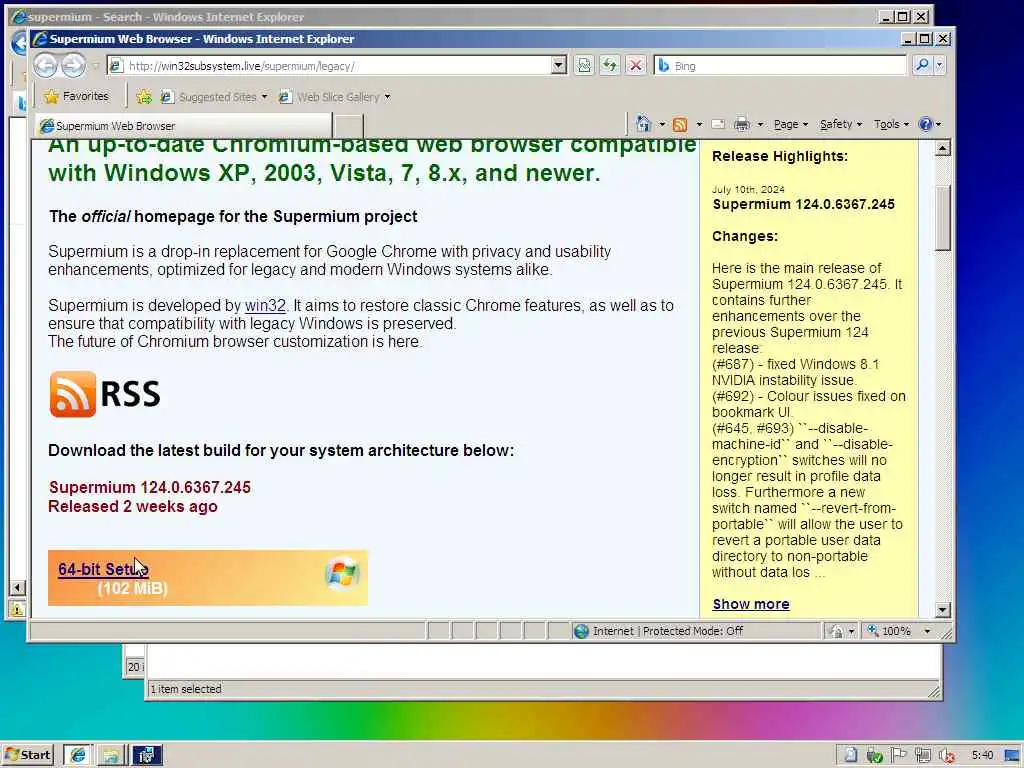Open recent pages dropdown next to Forward
This screenshot has height=768, width=1024.
(x=95, y=65)
